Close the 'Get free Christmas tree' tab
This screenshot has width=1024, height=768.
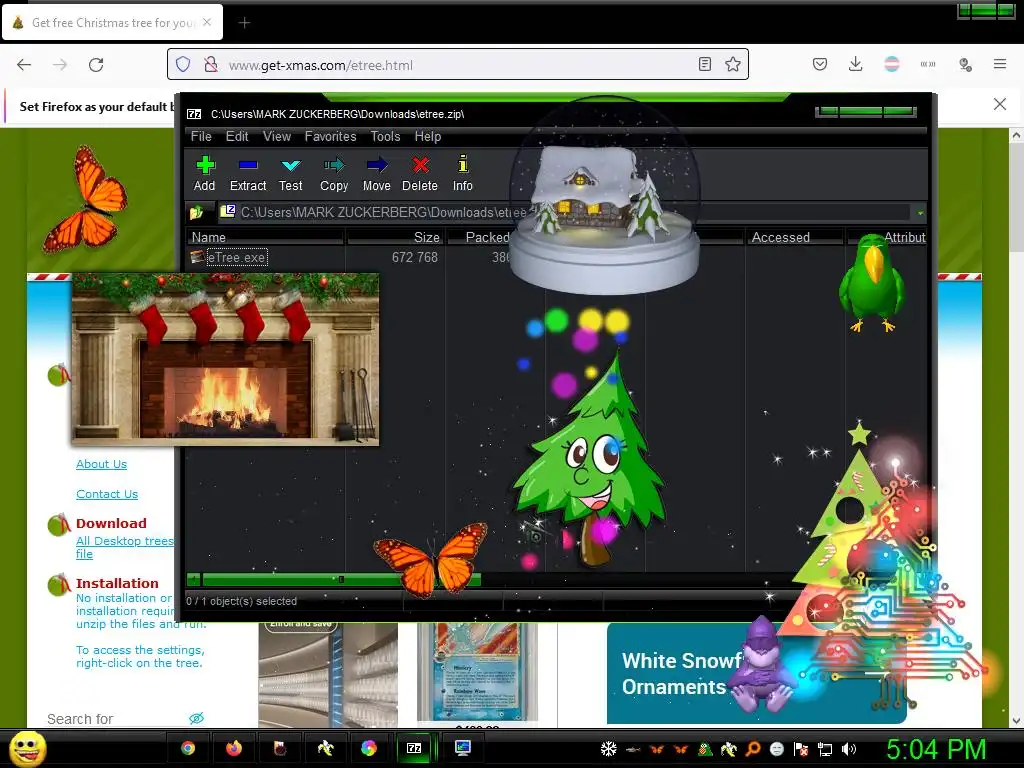pyautogui.click(x=207, y=22)
